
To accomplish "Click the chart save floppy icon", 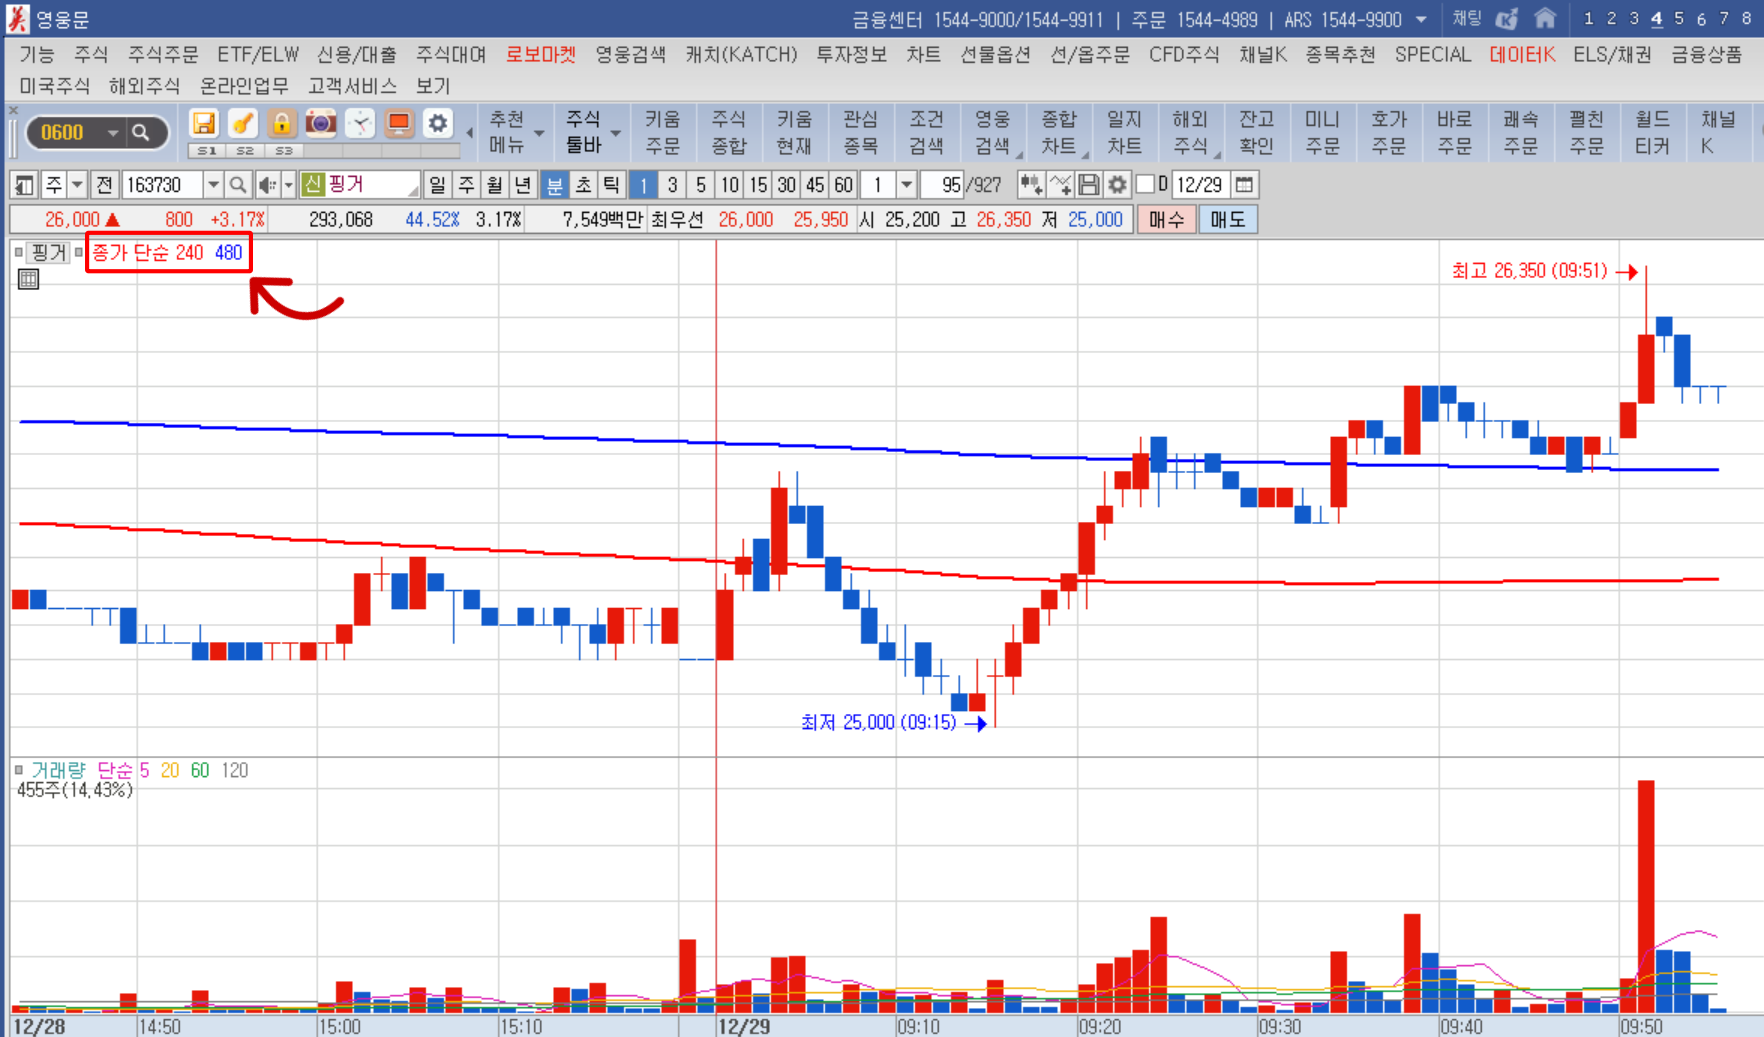I will (1089, 185).
